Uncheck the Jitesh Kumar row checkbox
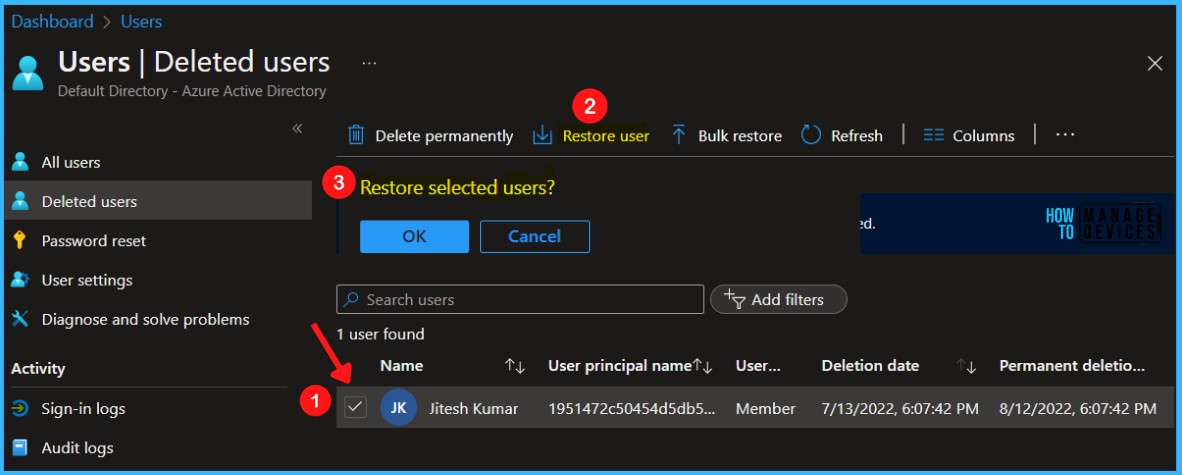Screen dimensions: 1182x475 [x=355, y=408]
